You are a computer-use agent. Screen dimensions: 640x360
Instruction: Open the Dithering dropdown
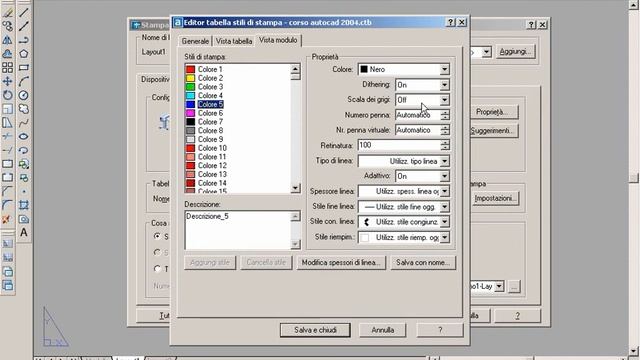(x=444, y=85)
